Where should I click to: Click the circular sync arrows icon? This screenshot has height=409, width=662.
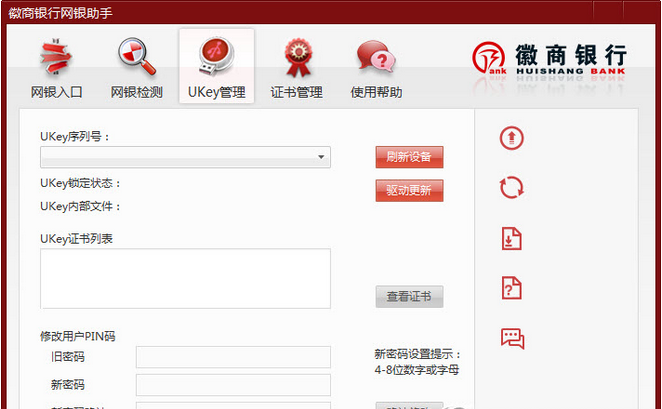click(512, 188)
